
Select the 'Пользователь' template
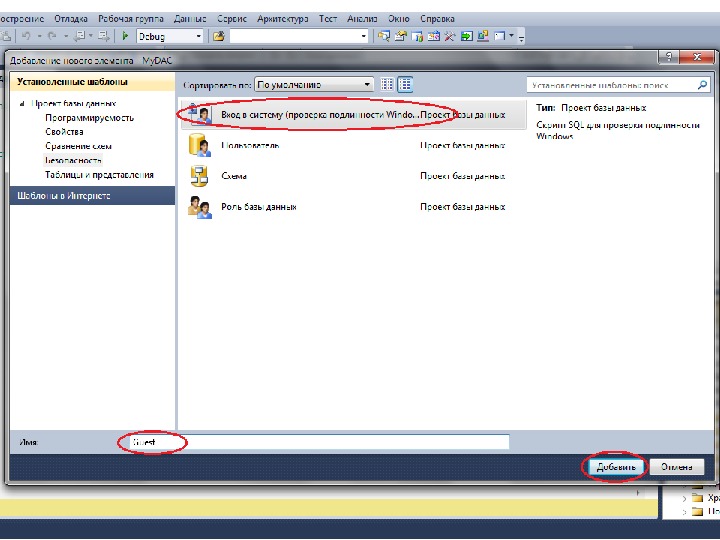tap(353, 146)
